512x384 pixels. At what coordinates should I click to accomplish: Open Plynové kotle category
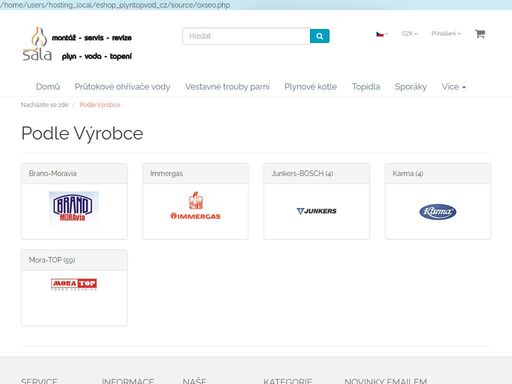[x=311, y=87]
